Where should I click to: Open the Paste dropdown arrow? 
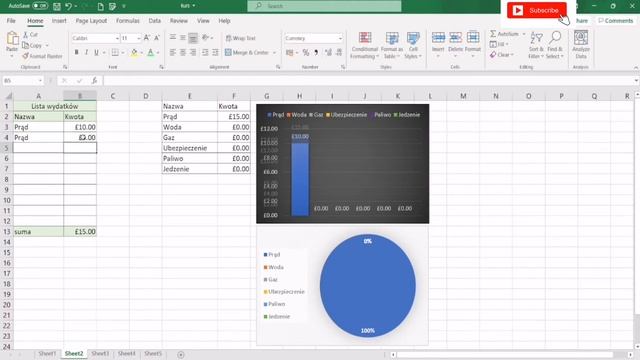click(x=12, y=56)
